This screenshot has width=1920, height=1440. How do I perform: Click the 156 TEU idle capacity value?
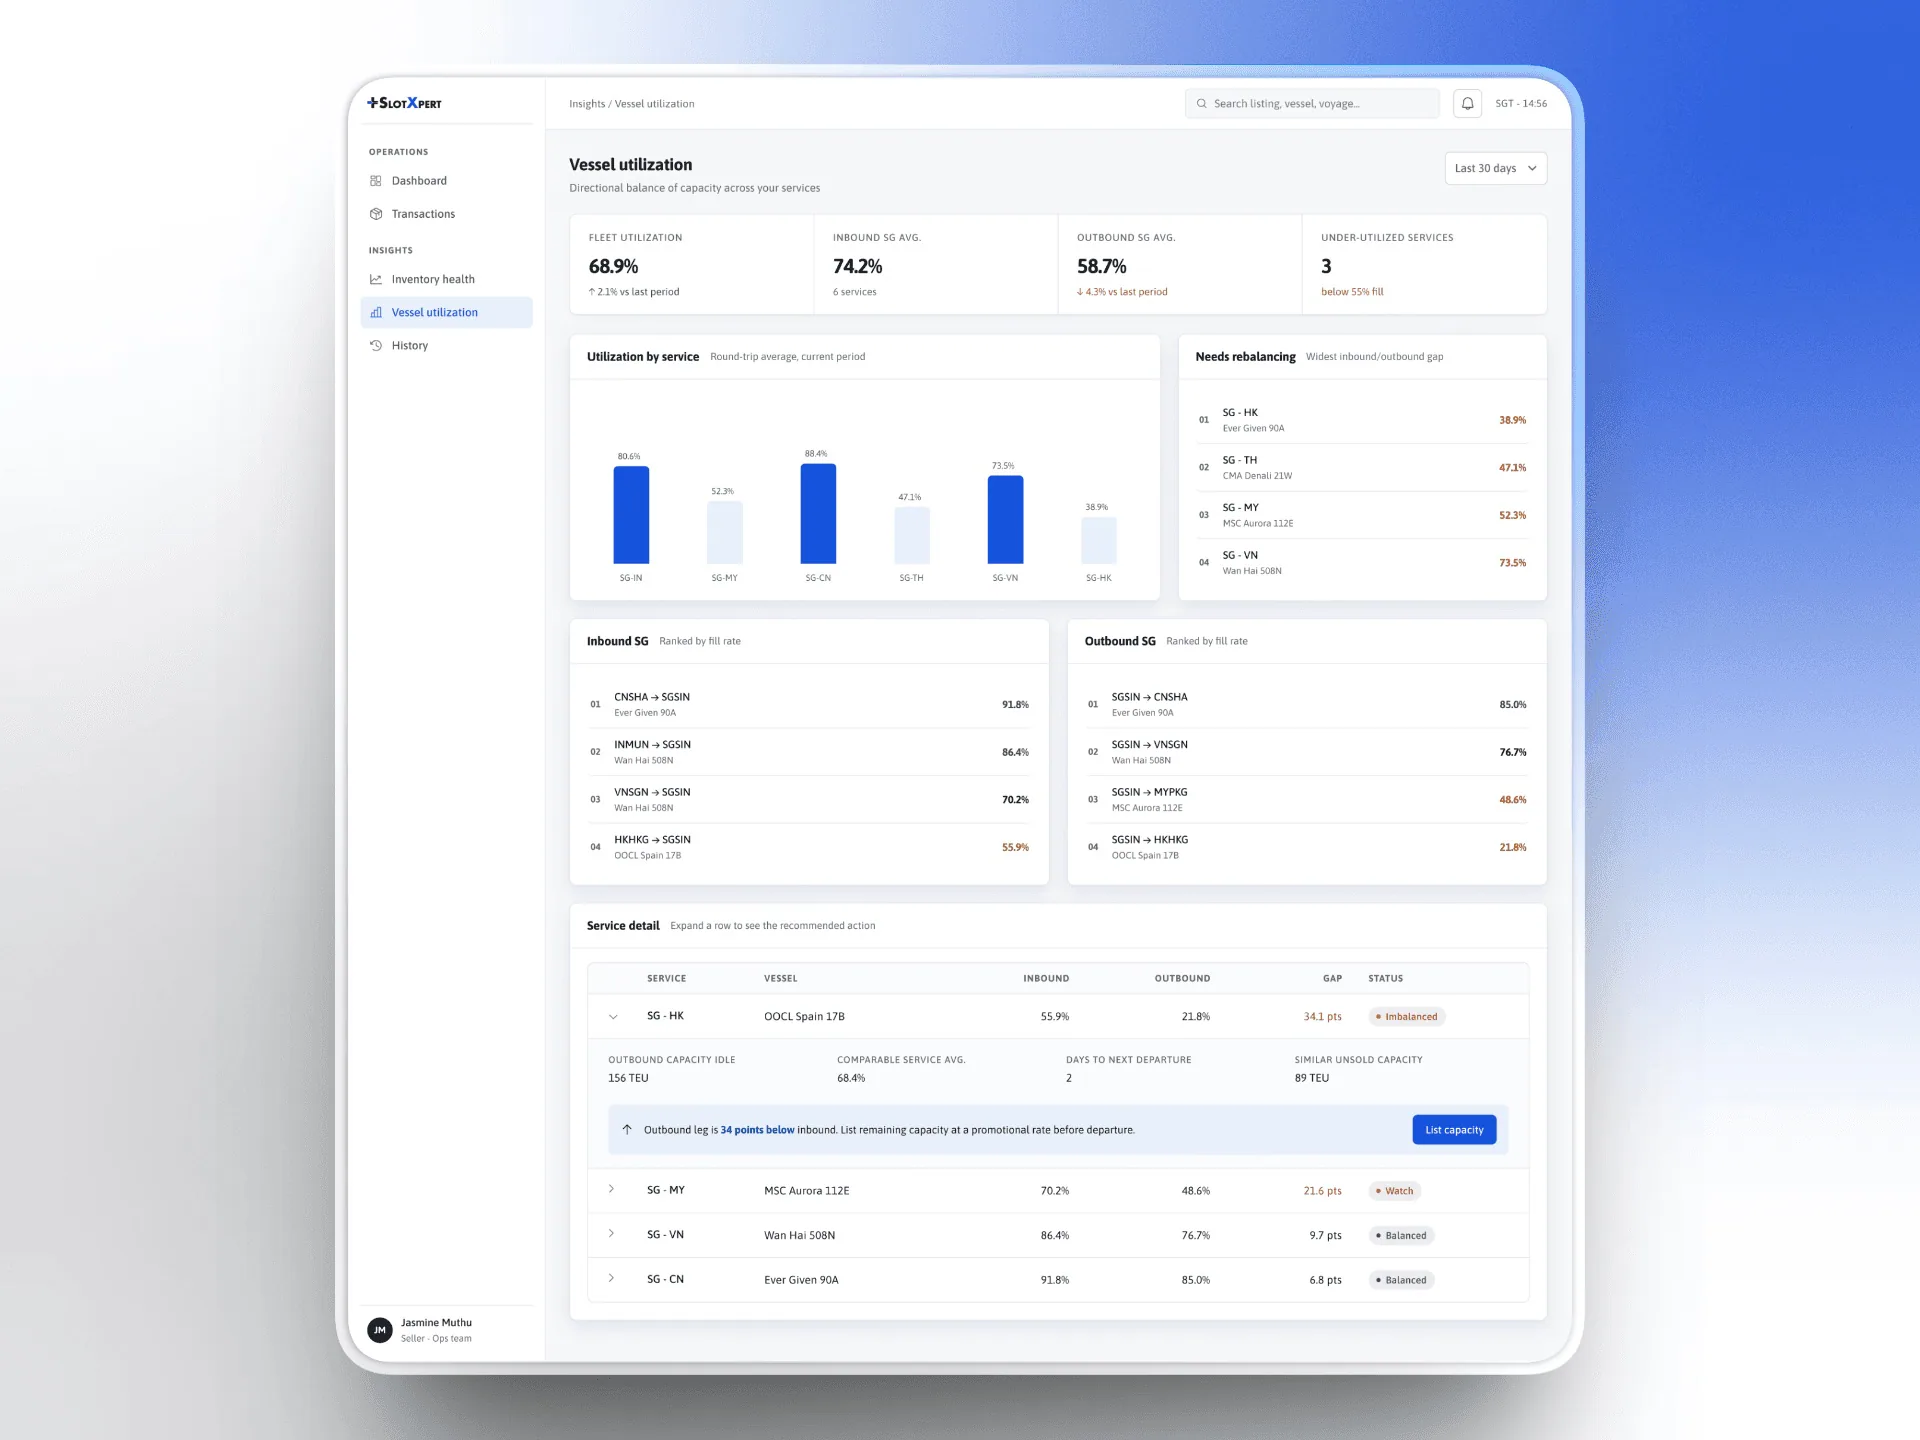tap(628, 1078)
